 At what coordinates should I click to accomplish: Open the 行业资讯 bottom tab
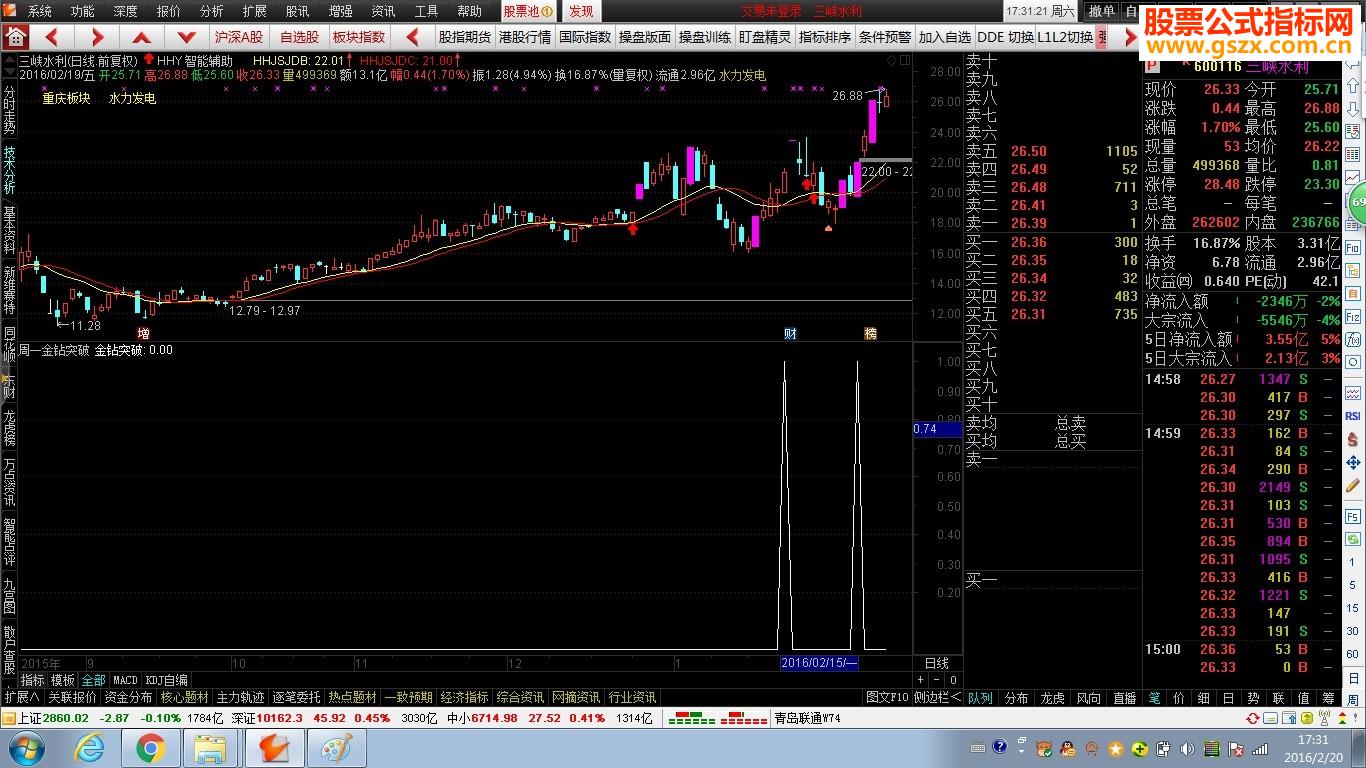point(632,697)
